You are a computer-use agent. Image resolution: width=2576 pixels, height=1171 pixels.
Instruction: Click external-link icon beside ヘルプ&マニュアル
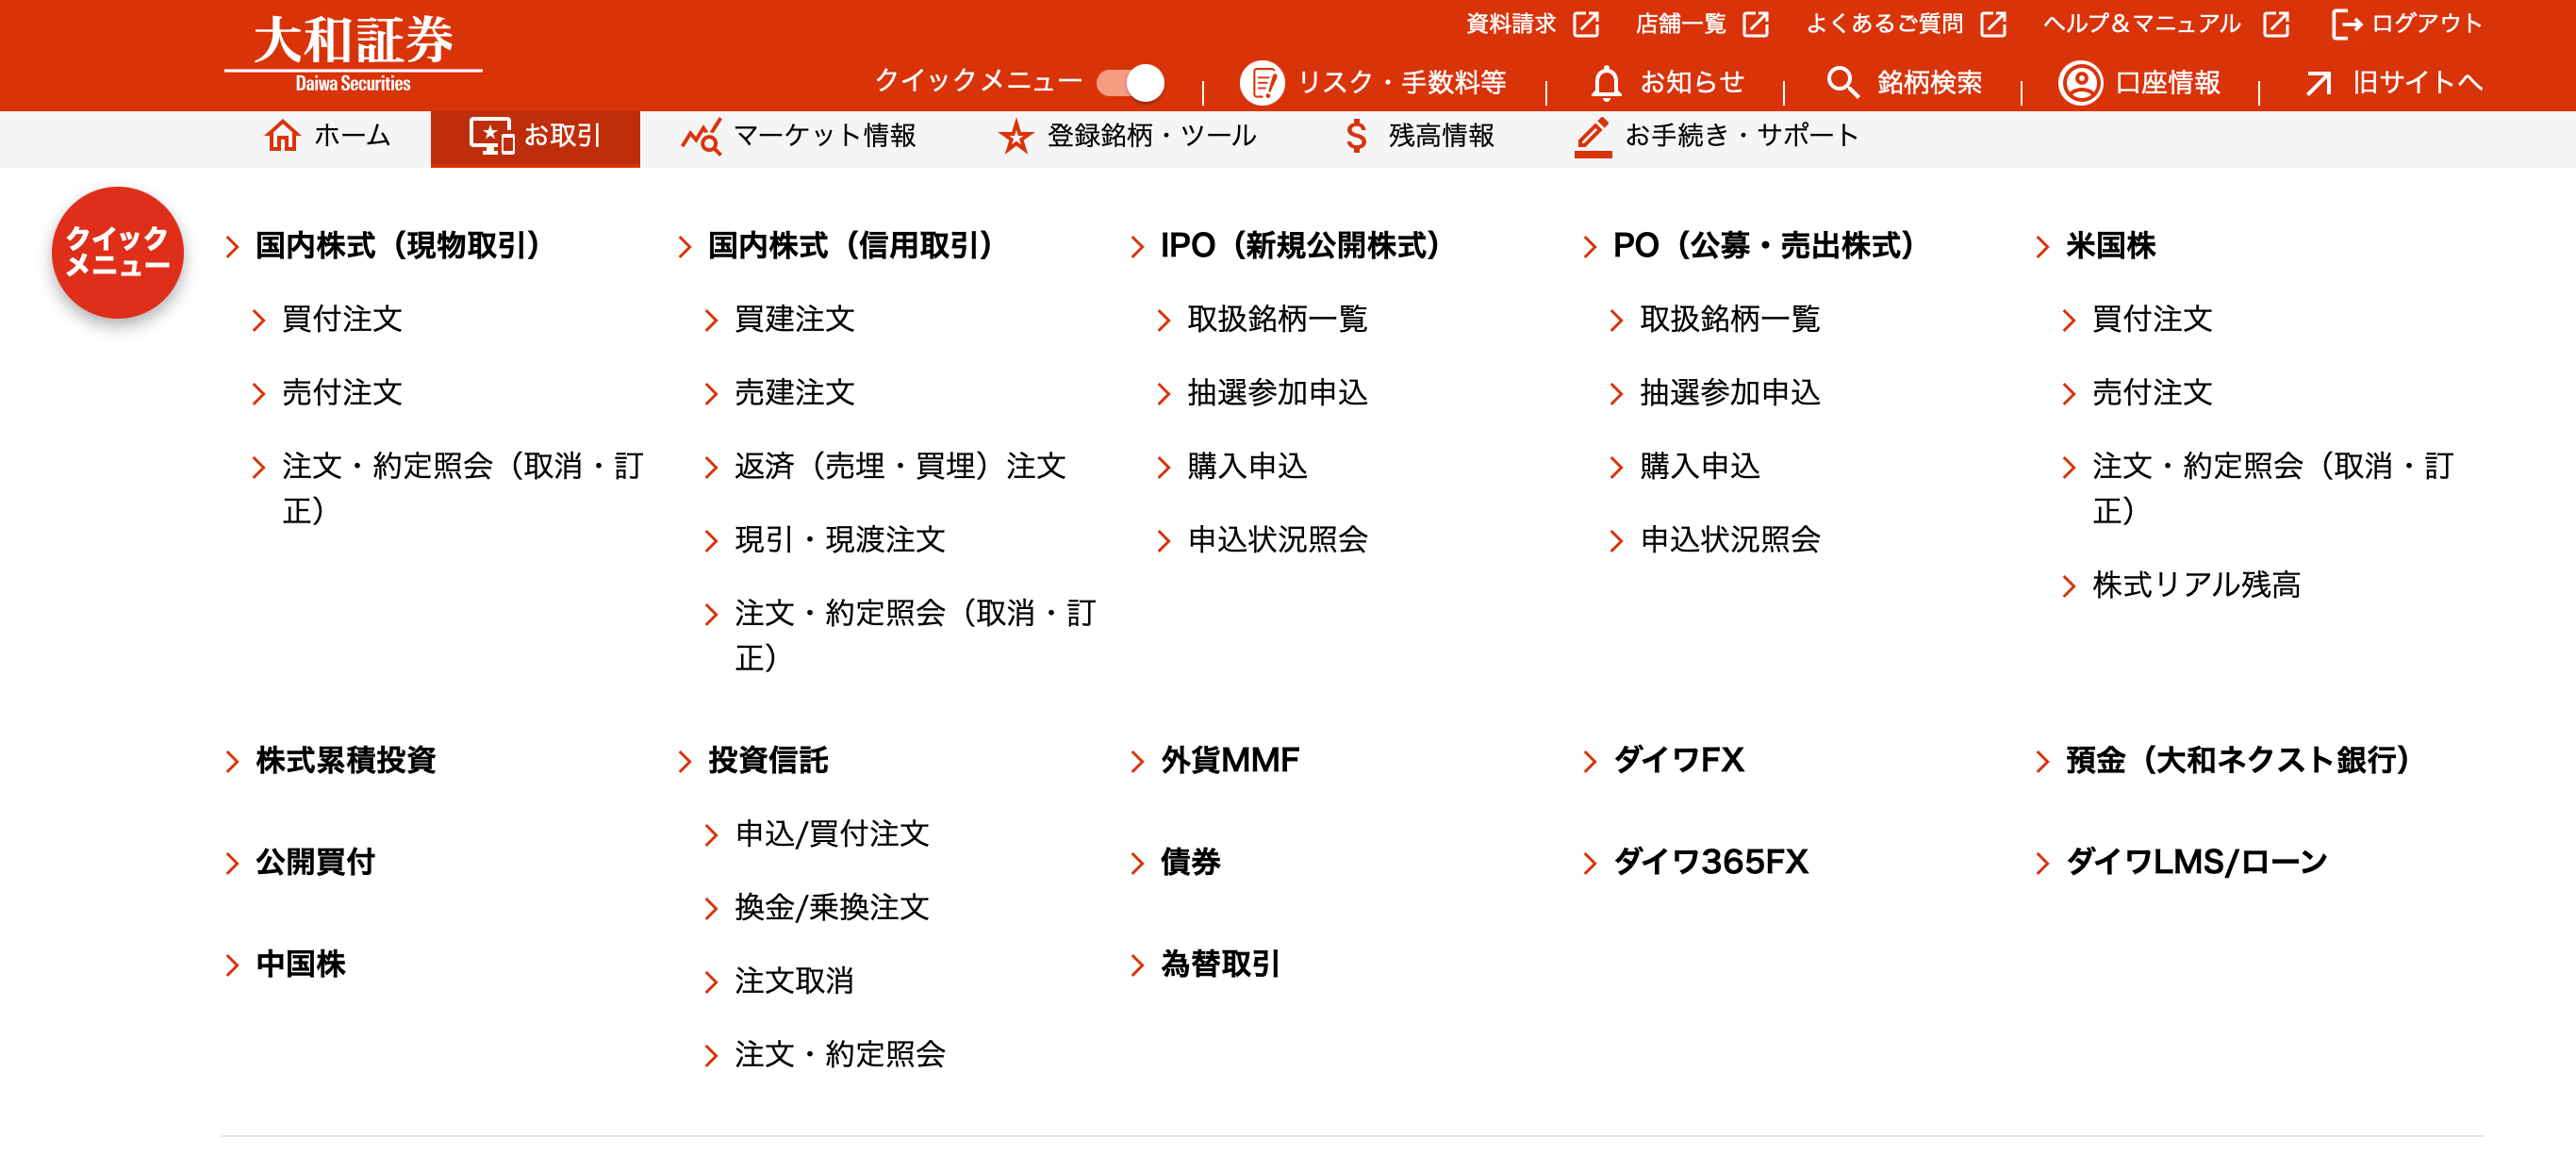point(2276,24)
